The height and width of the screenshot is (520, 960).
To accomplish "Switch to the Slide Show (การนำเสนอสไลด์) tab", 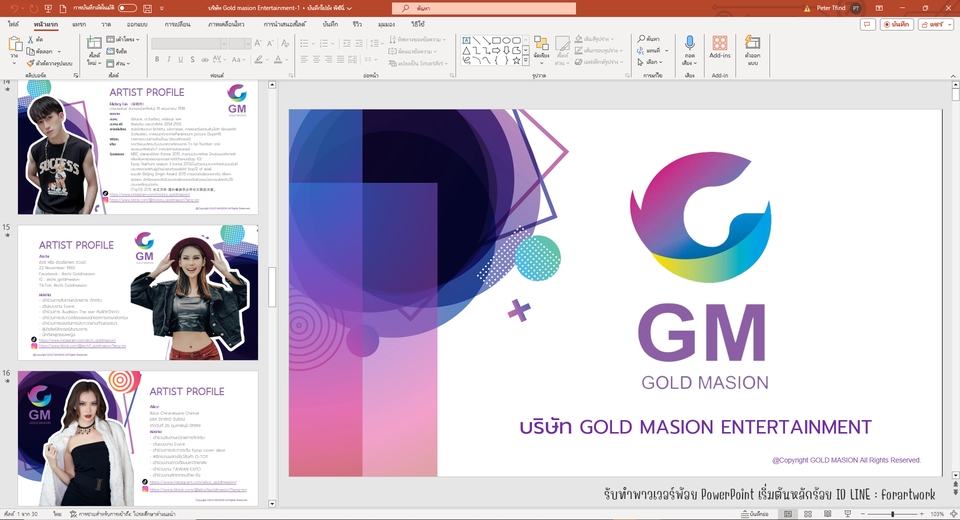I will tap(285, 24).
